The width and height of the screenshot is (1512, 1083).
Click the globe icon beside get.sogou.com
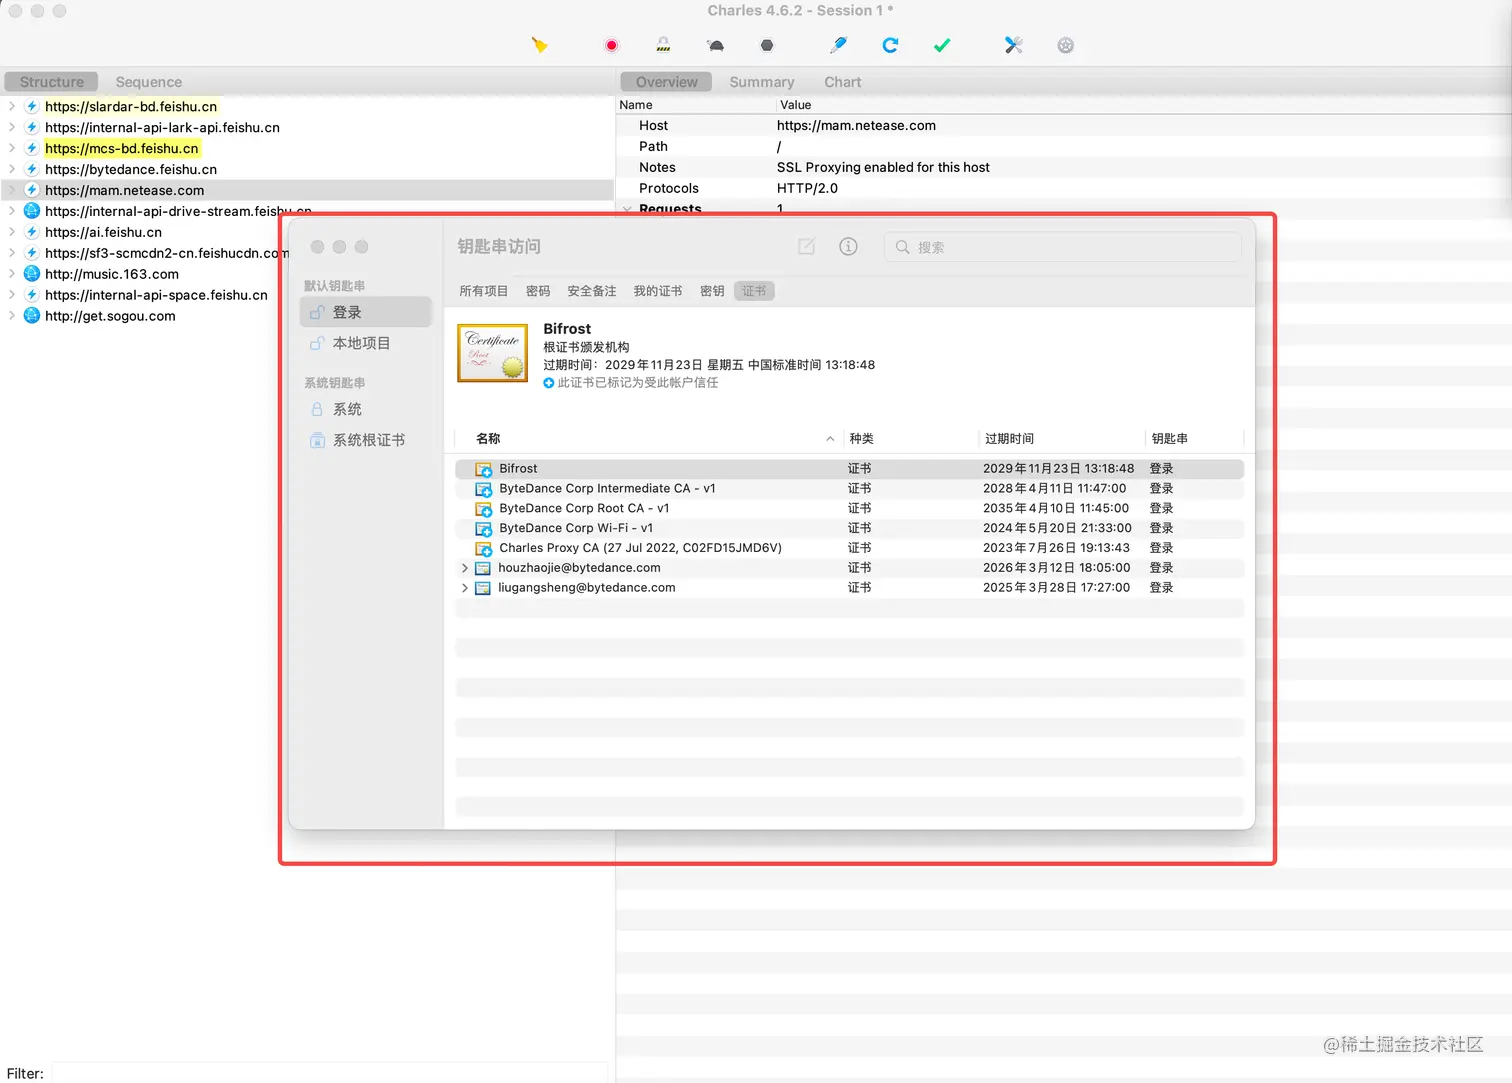coord(32,316)
